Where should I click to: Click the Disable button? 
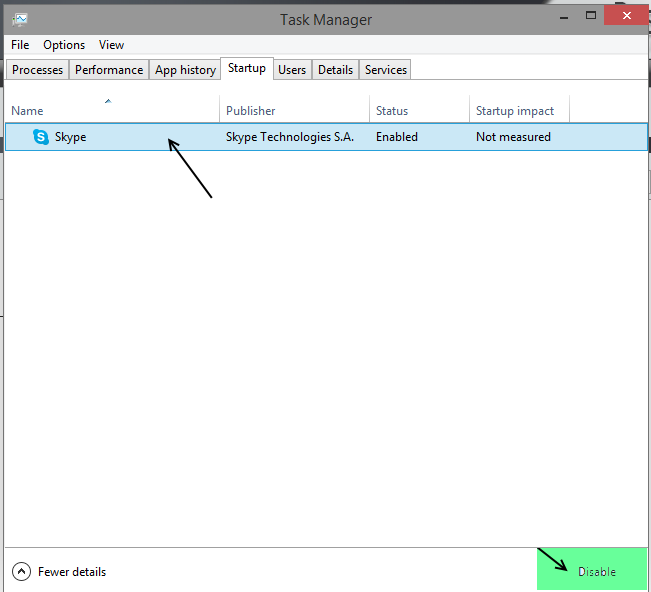pyautogui.click(x=592, y=569)
